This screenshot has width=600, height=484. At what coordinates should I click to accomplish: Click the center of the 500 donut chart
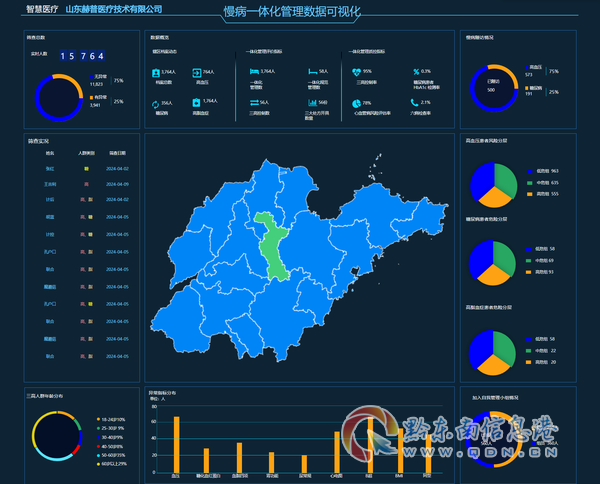click(x=494, y=88)
